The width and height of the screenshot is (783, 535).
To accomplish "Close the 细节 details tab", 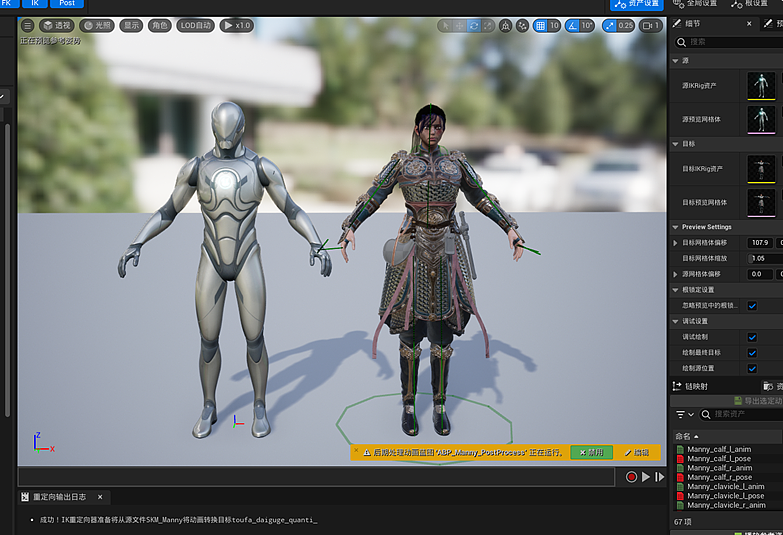I will click(749, 23).
